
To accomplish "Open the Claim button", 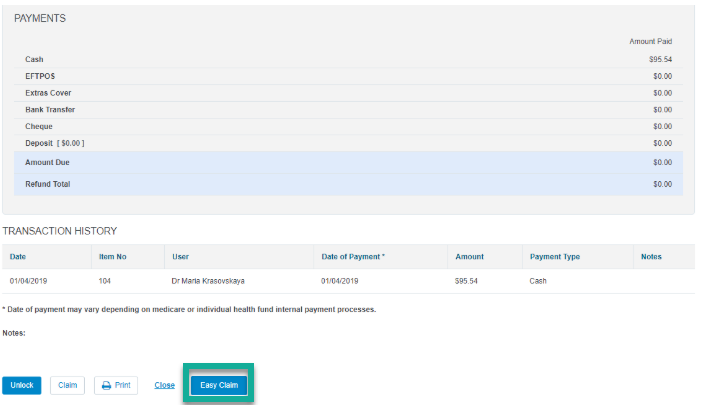I will click(x=67, y=385).
